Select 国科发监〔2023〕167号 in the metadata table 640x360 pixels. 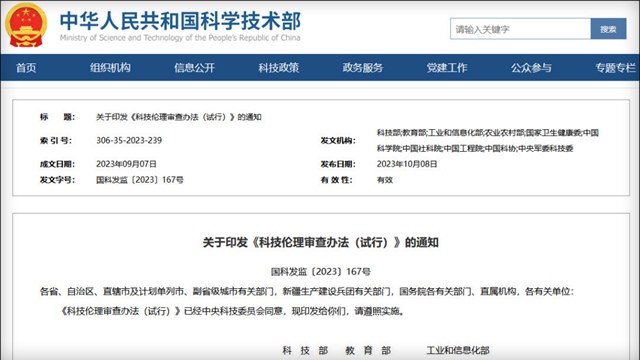(x=140, y=180)
